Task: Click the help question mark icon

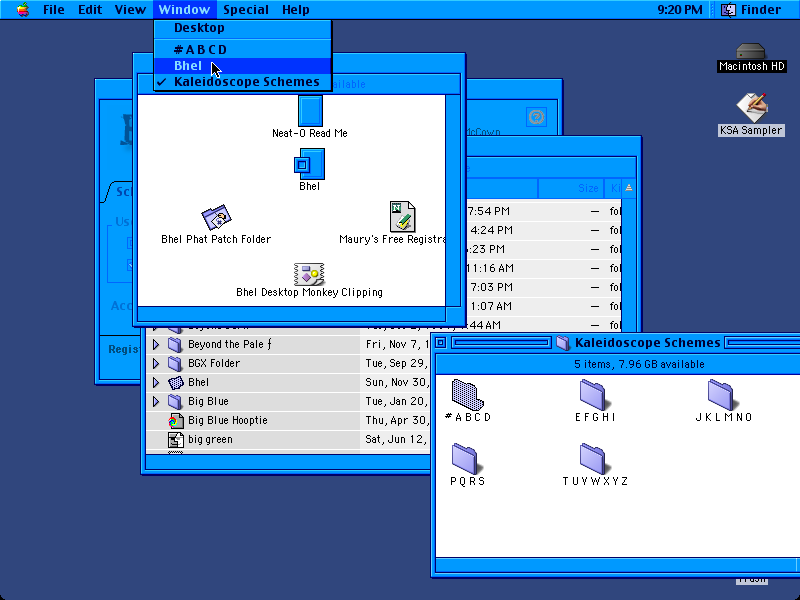Action: tap(536, 117)
